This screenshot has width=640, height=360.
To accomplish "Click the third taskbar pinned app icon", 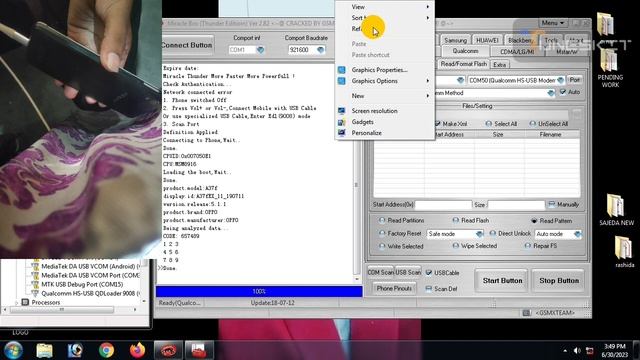I will click(x=75, y=350).
